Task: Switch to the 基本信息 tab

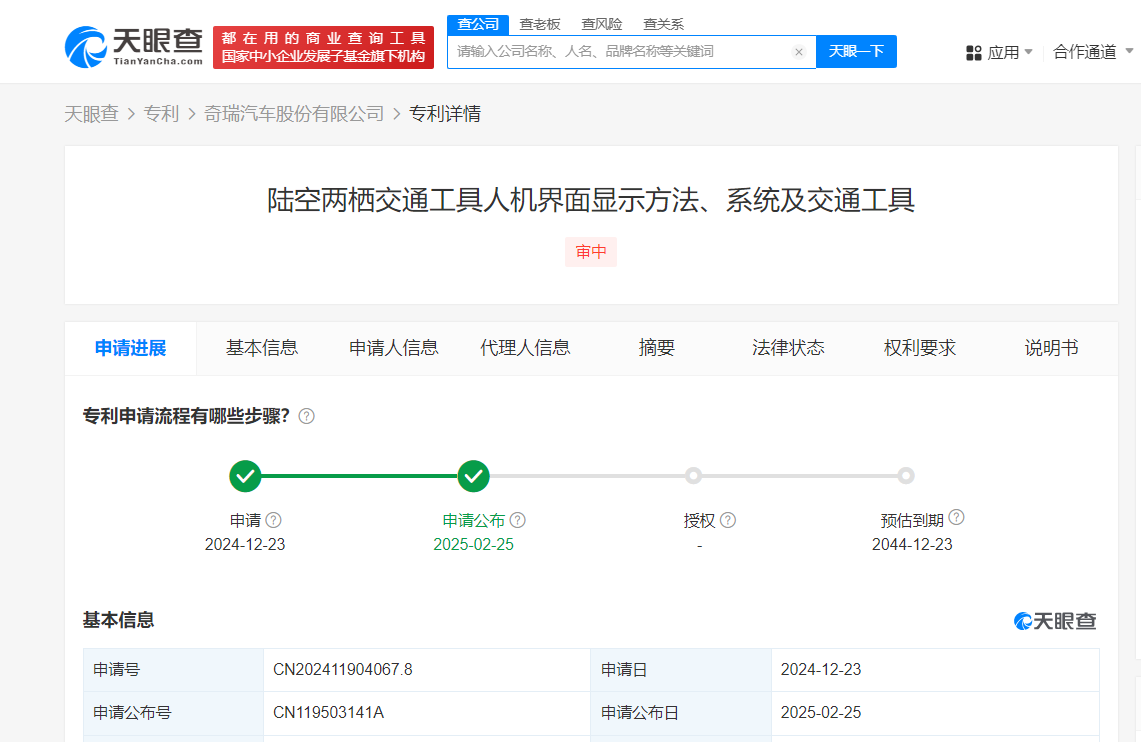Action: (x=262, y=348)
